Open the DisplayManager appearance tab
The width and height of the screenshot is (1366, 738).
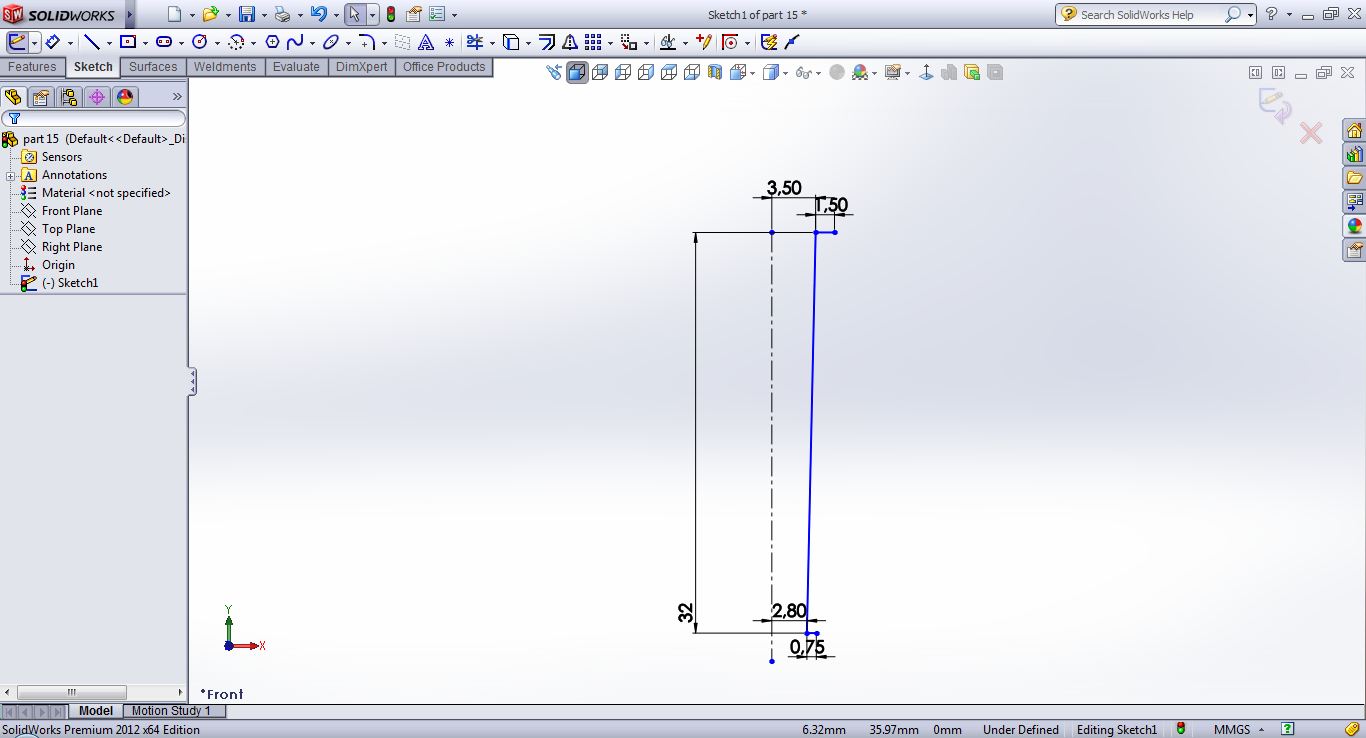tap(125, 97)
